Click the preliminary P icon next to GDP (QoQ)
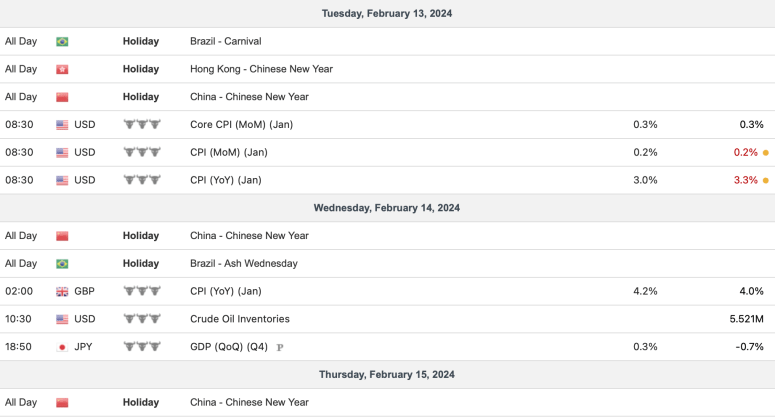The width and height of the screenshot is (775, 420). pyautogui.click(x=280, y=348)
